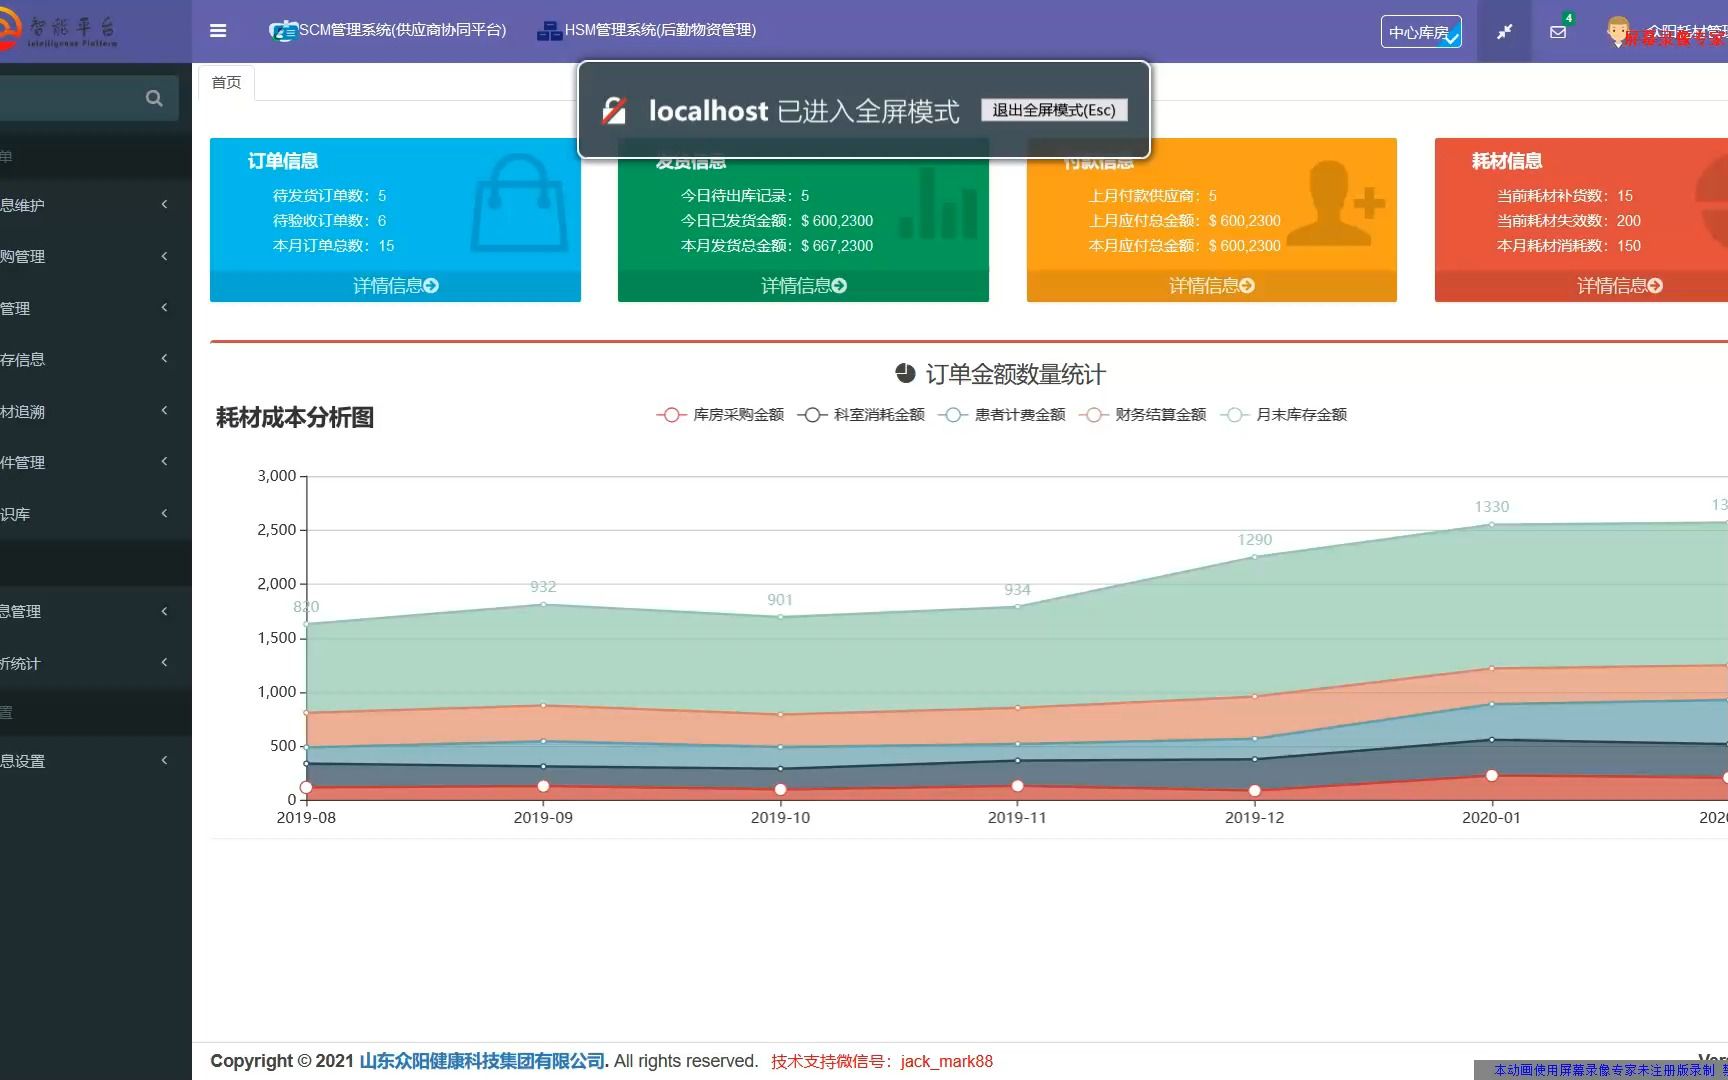Click the user avatar icon
The image size is (1728, 1080).
pos(1618,31)
